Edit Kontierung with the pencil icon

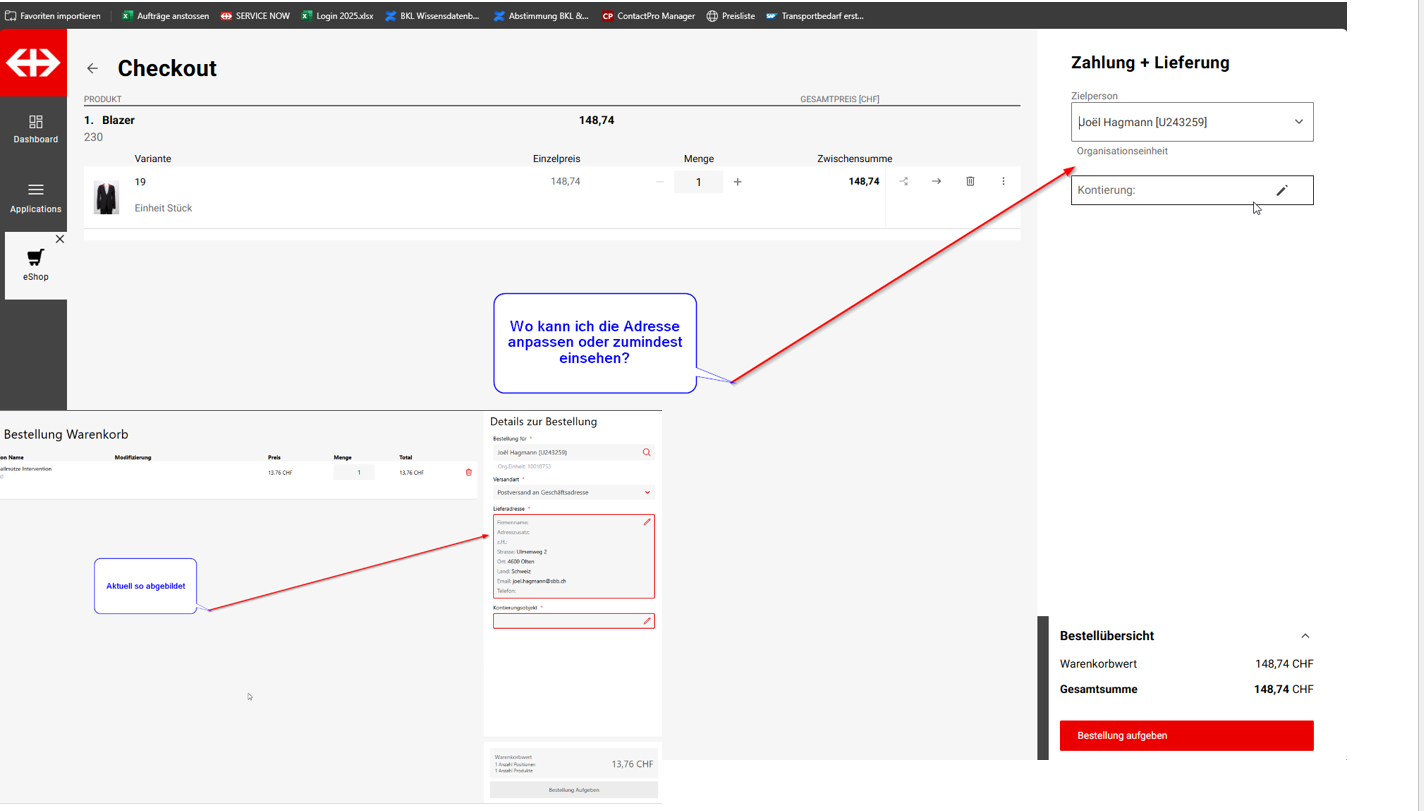[1281, 190]
